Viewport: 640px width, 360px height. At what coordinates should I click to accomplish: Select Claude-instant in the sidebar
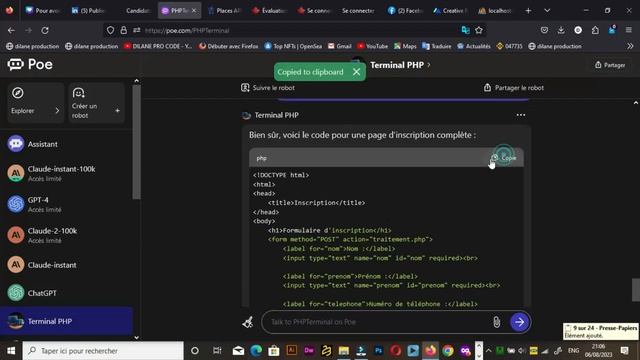point(66,265)
